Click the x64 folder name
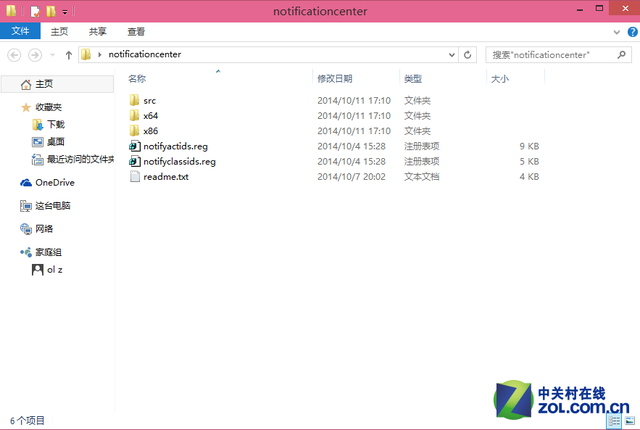 [x=151, y=115]
